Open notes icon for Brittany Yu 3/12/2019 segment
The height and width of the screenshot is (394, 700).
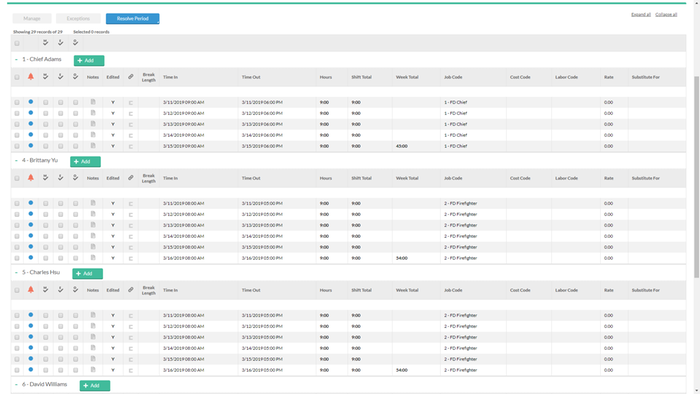[93, 214]
